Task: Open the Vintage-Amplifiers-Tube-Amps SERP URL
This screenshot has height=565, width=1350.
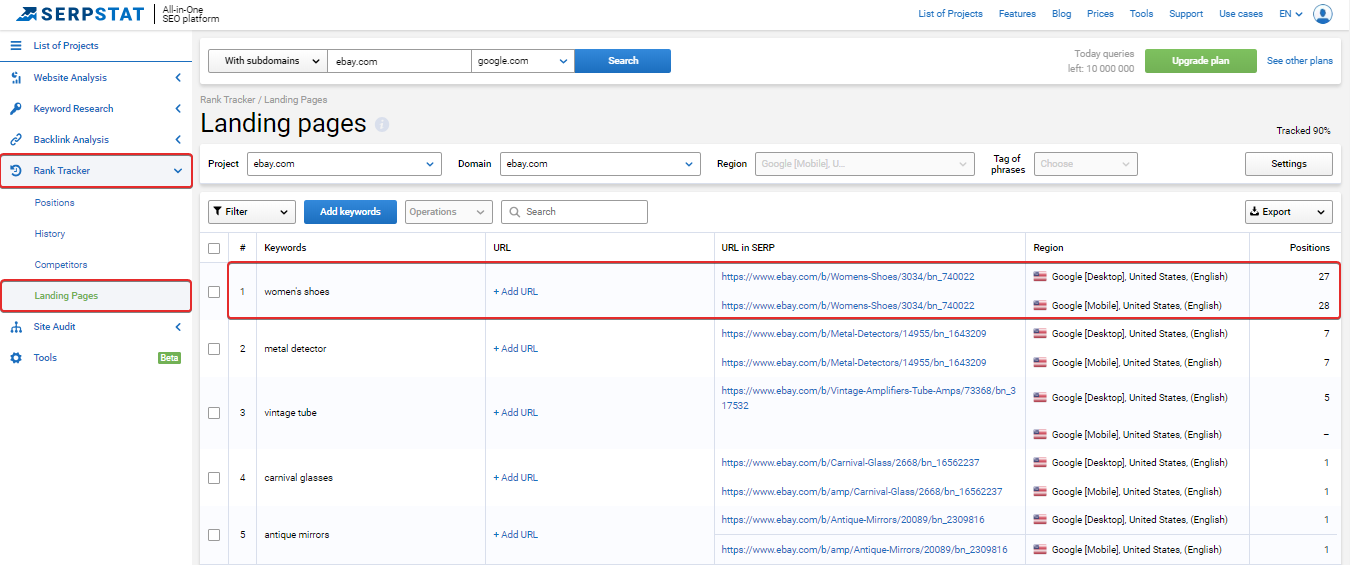Action: 868,398
